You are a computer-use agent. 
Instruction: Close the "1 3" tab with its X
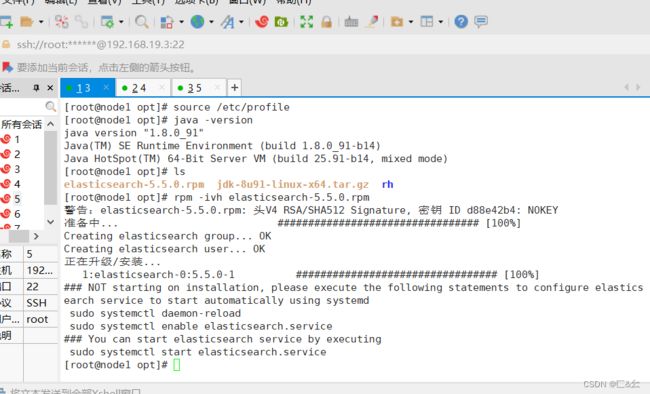pos(106,87)
